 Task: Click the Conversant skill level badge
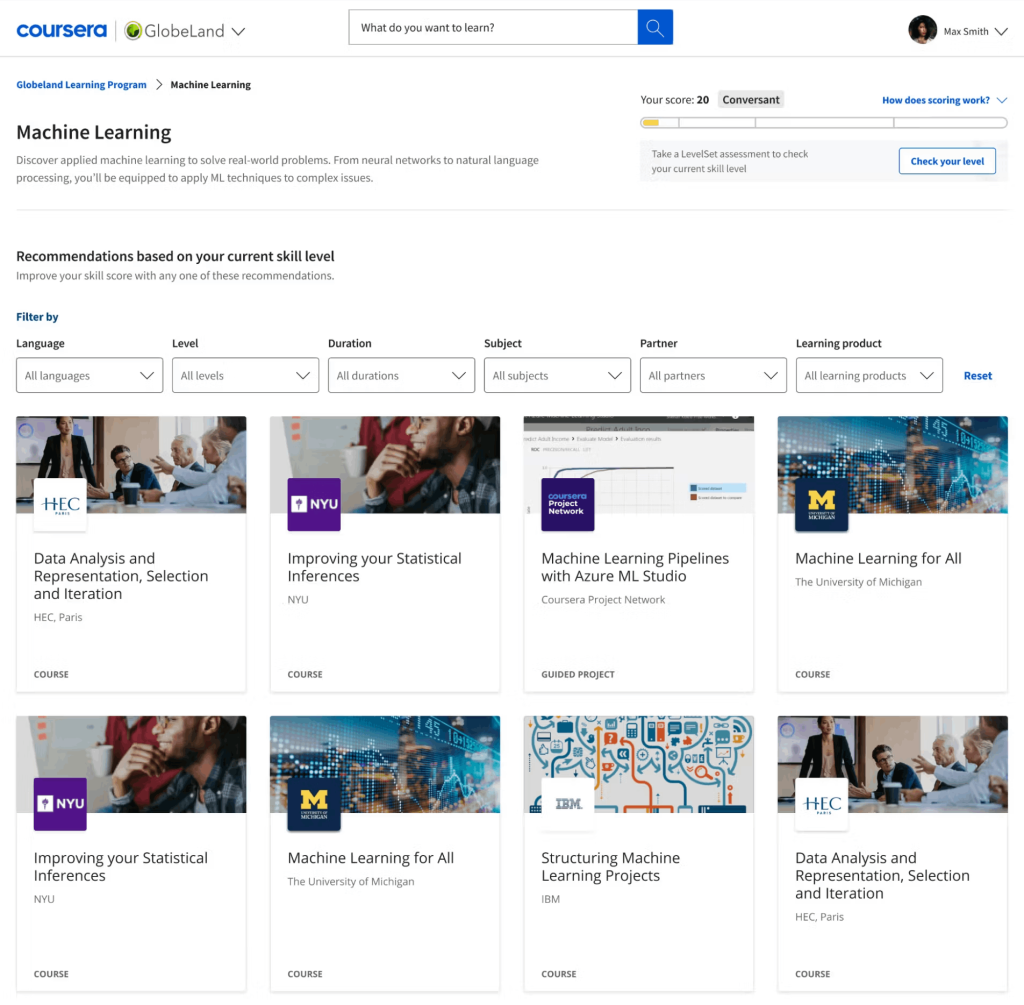pos(750,100)
